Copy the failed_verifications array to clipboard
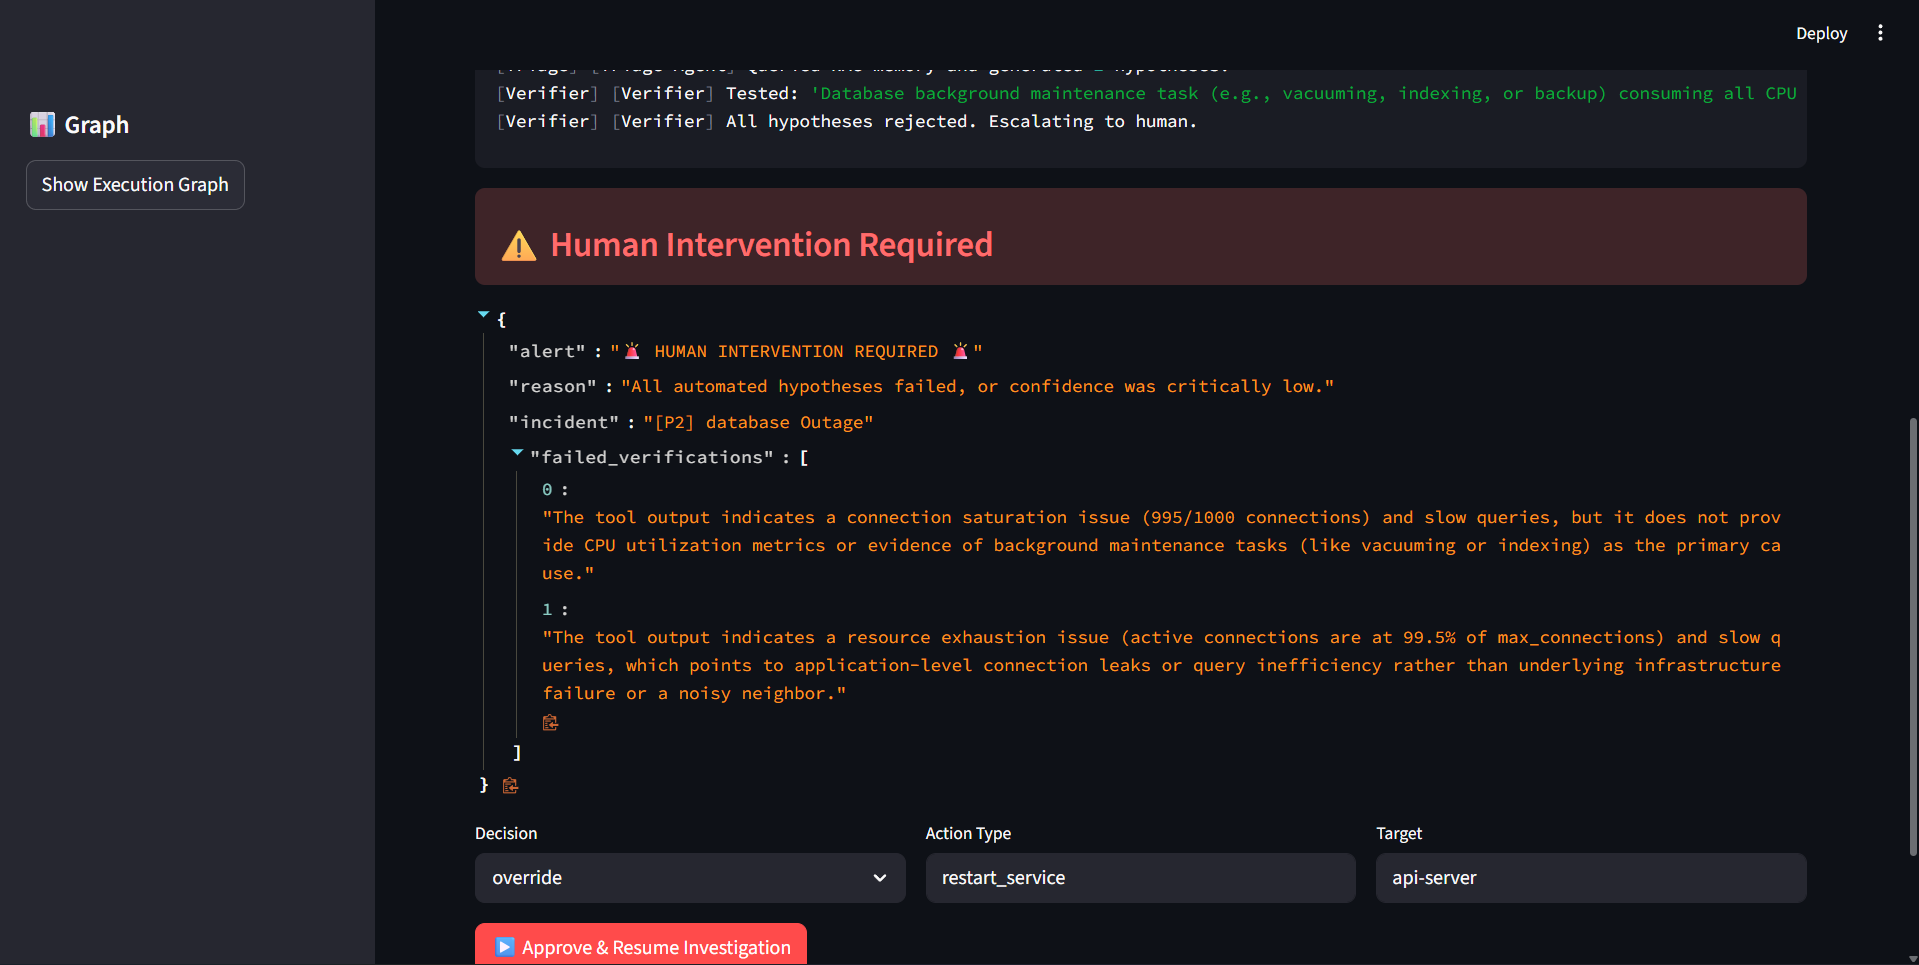 (550, 723)
